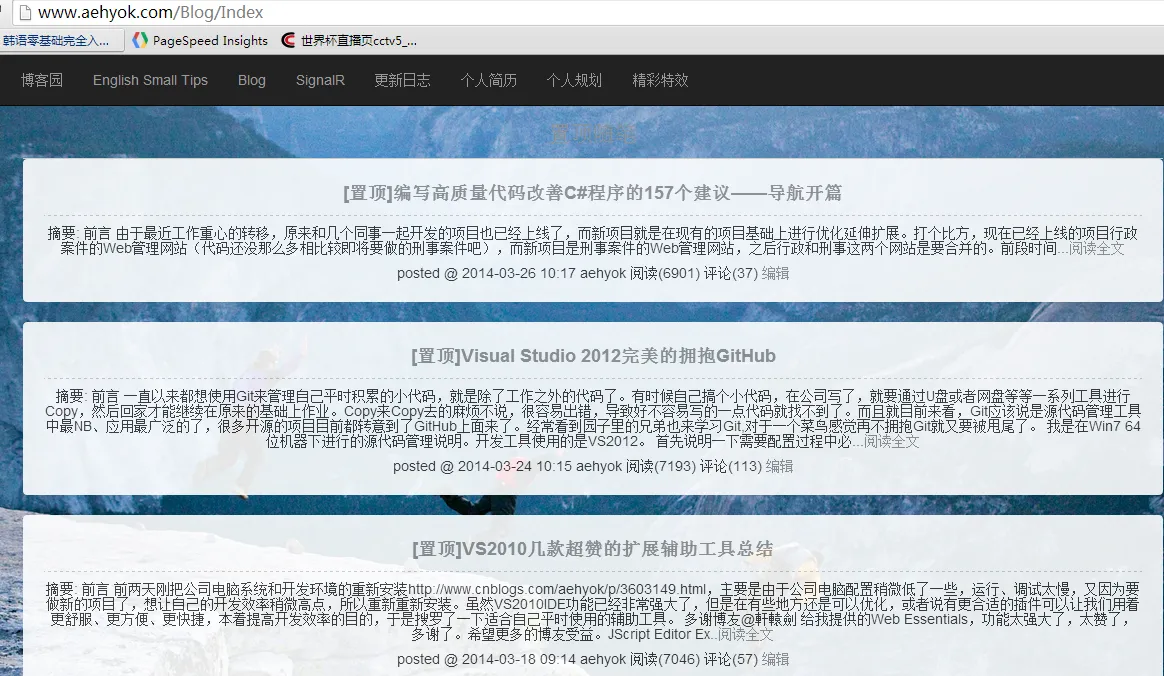This screenshot has height=676, width=1164.
Task: Click the 精彩特效 menu item
Action: click(660, 80)
